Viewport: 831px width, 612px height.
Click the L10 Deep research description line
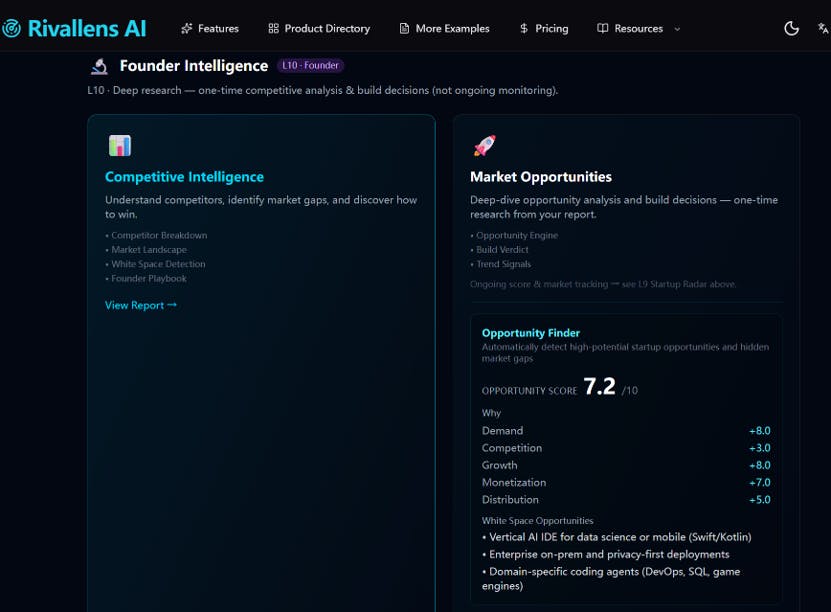click(x=323, y=91)
